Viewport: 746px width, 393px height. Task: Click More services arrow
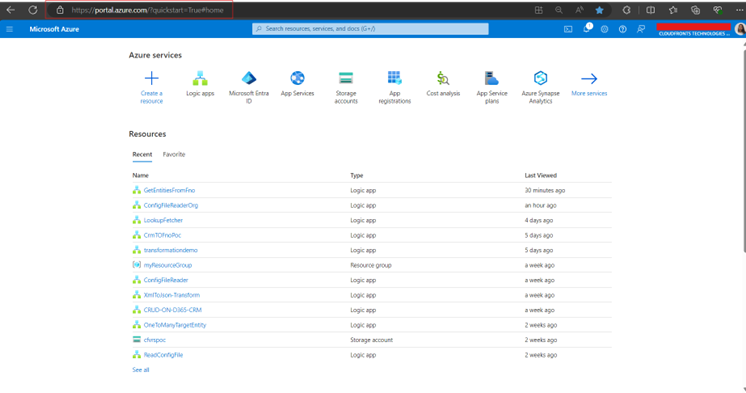[589, 78]
